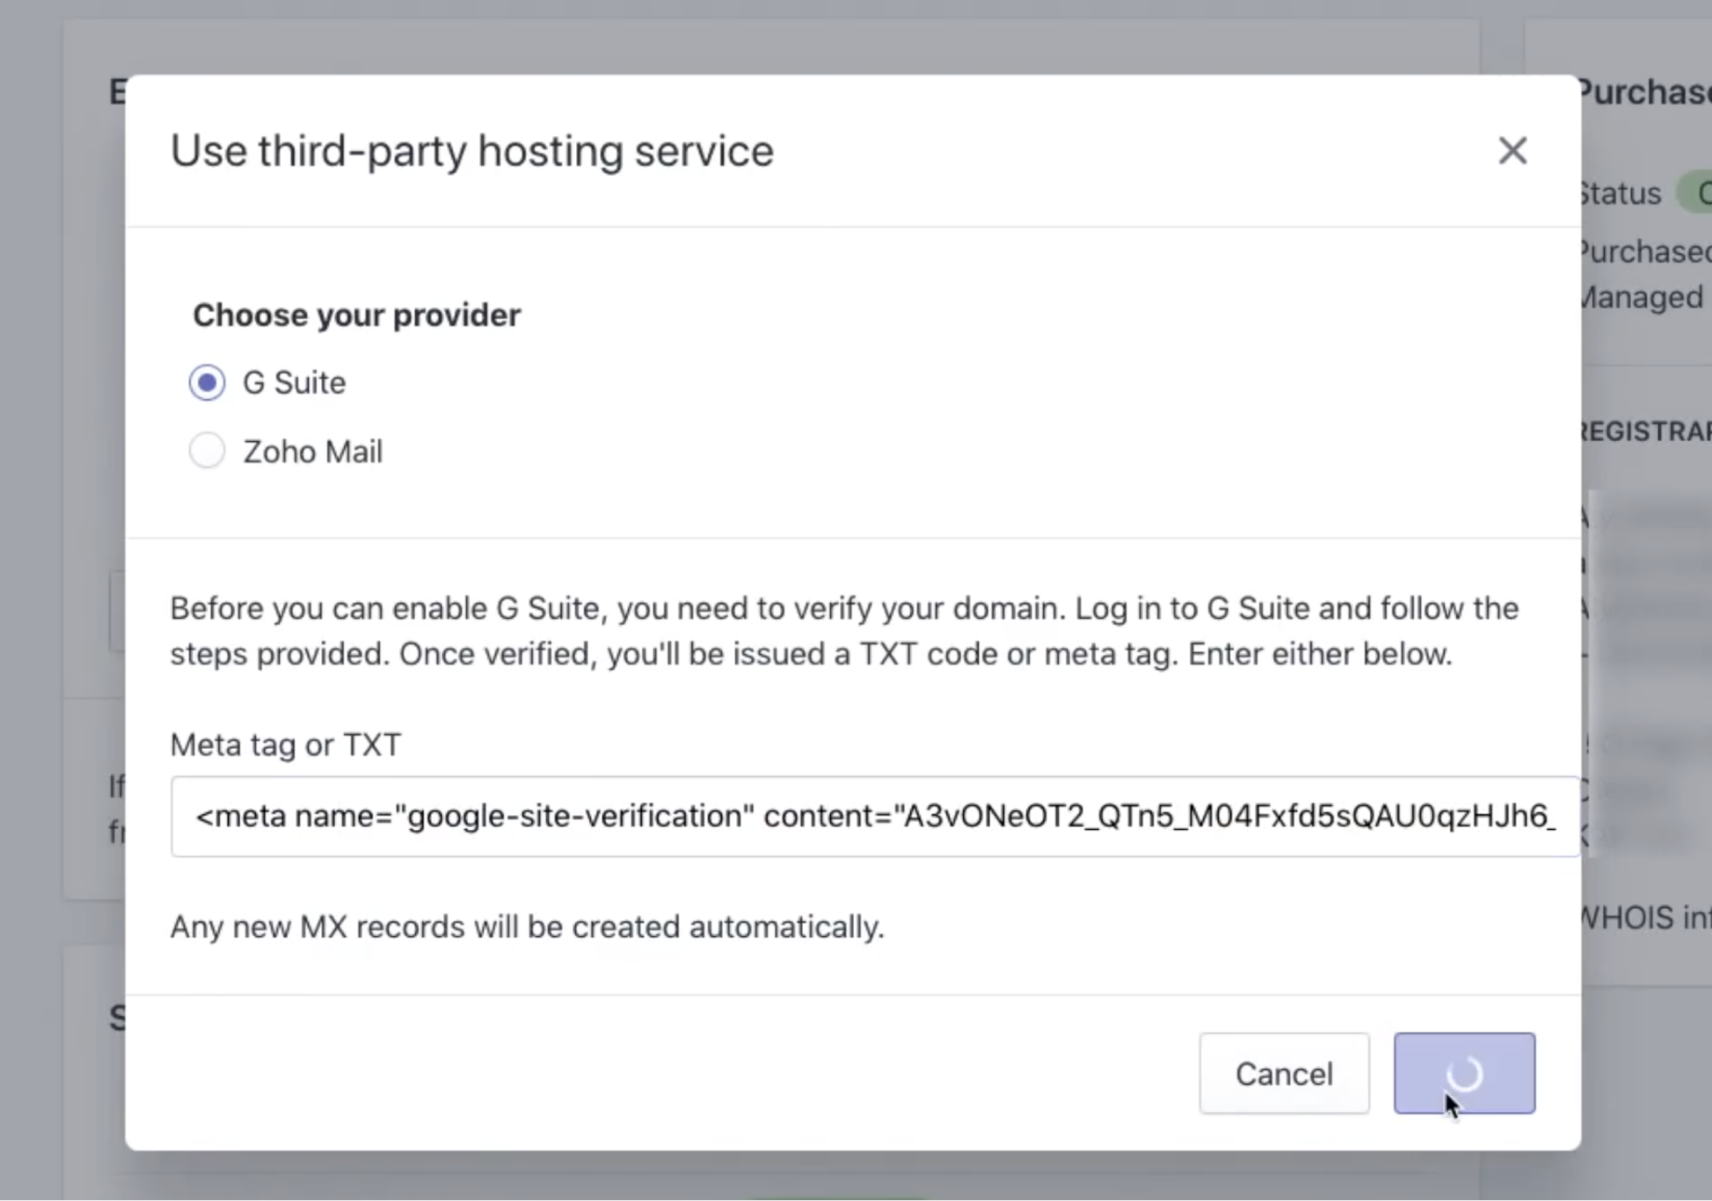Screen dimensions: 1712x1201
Task: Click the MX records notice text
Action: coord(528,927)
